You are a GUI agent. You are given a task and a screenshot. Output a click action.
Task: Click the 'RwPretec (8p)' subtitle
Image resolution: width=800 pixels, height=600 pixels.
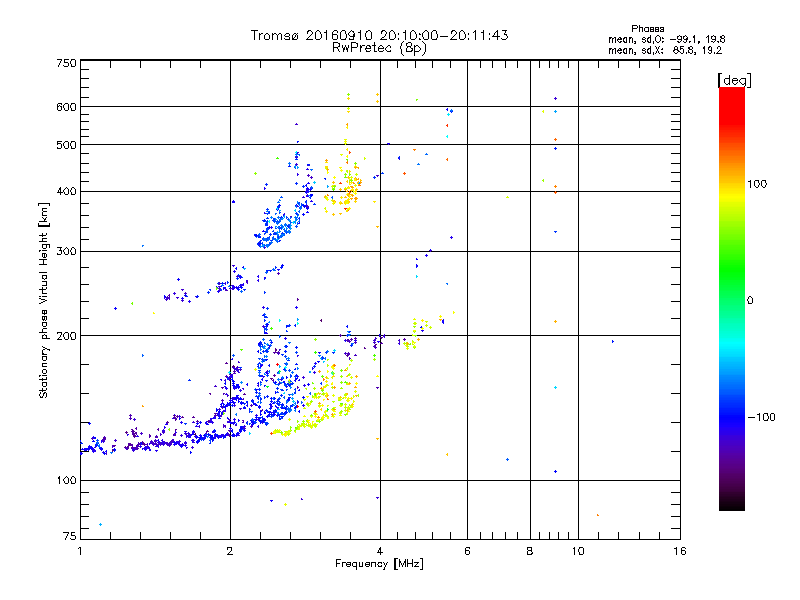(x=379, y=48)
